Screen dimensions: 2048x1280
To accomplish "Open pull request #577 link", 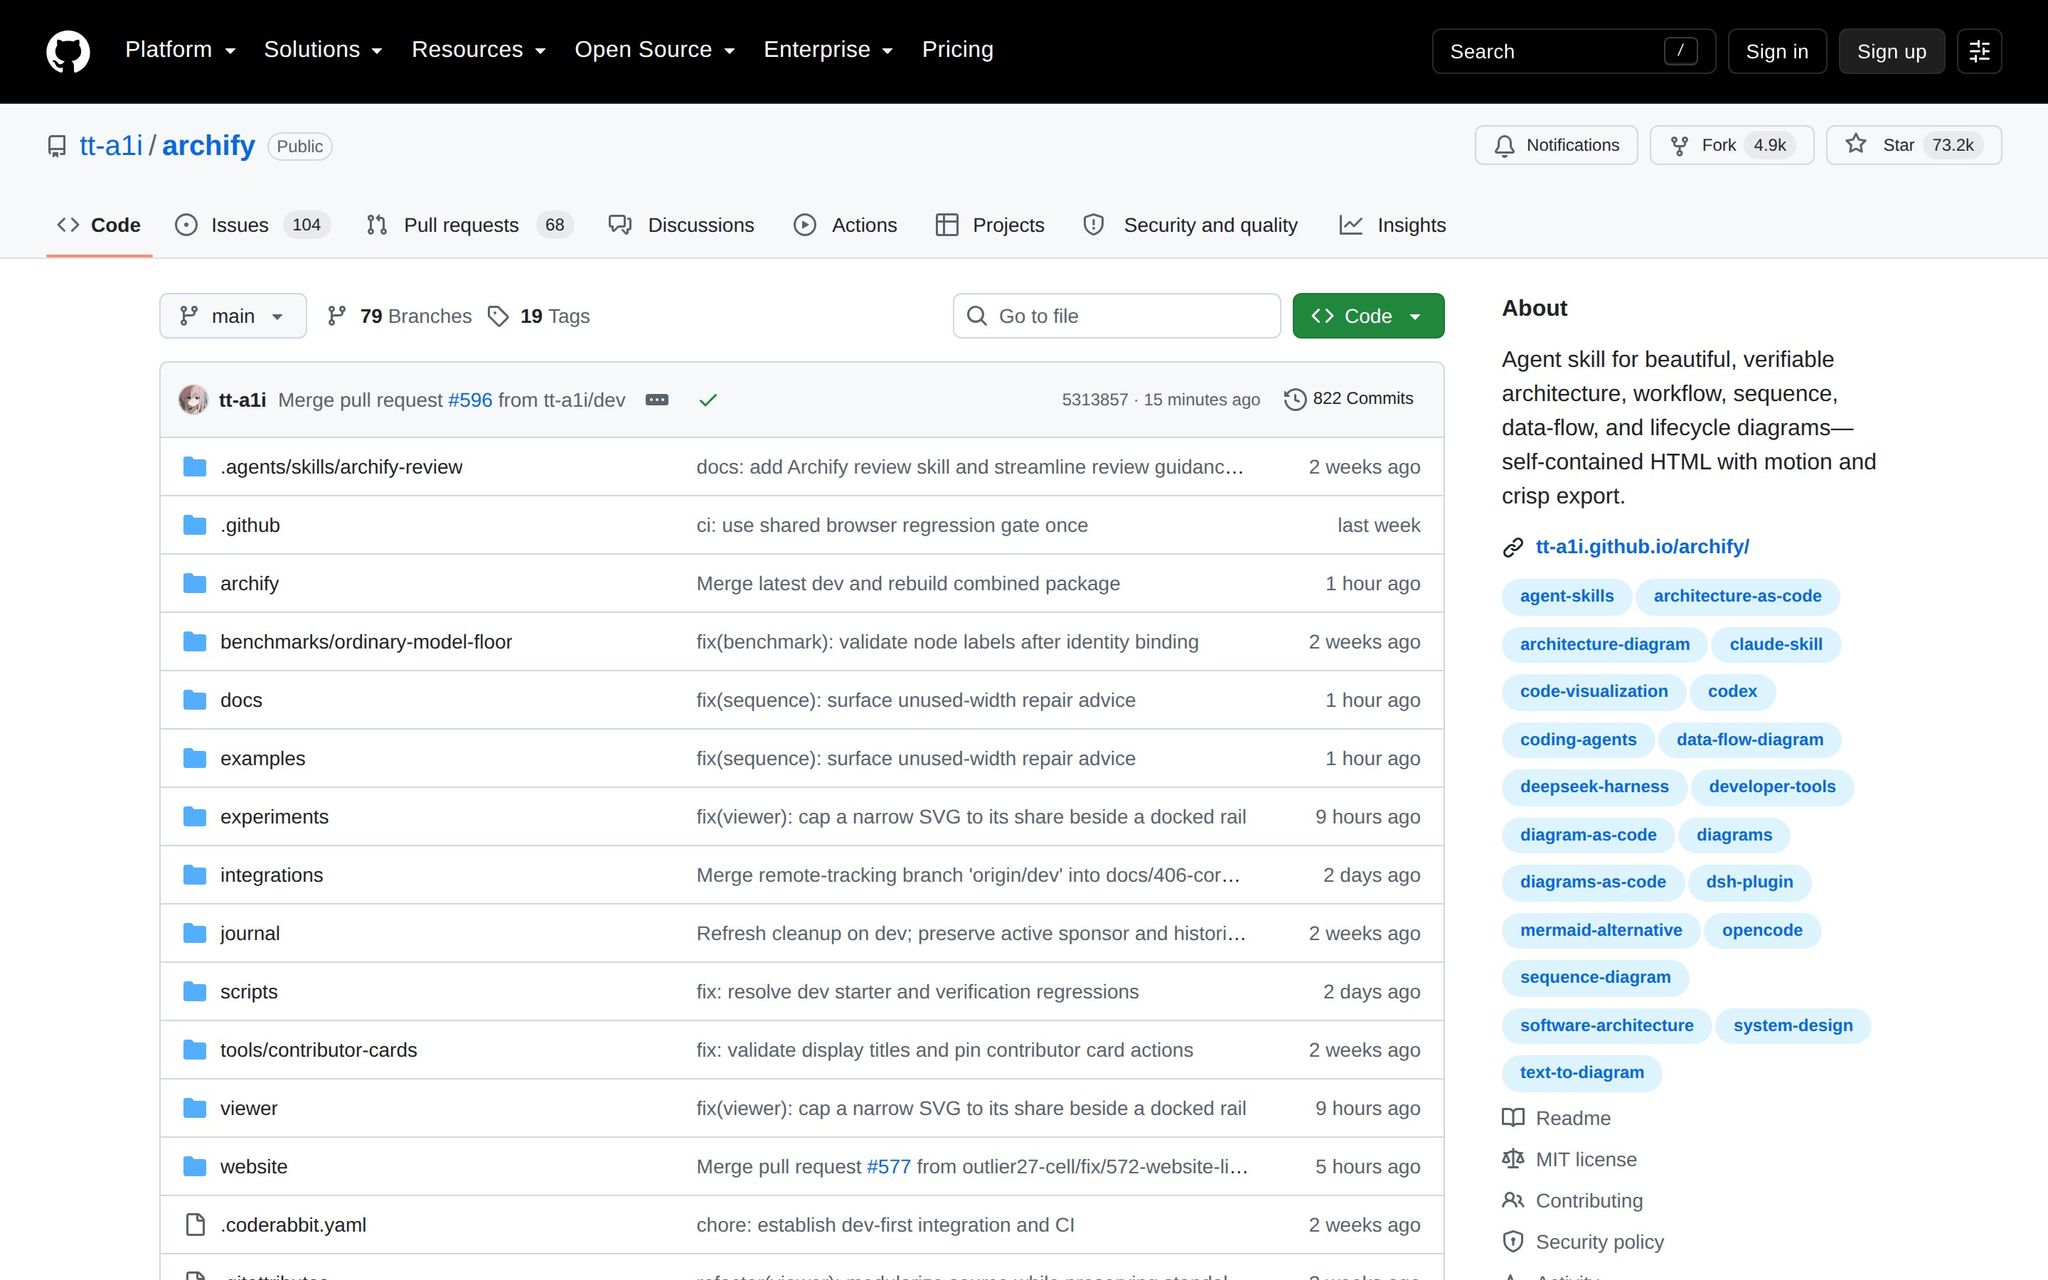I will pos(888,1167).
